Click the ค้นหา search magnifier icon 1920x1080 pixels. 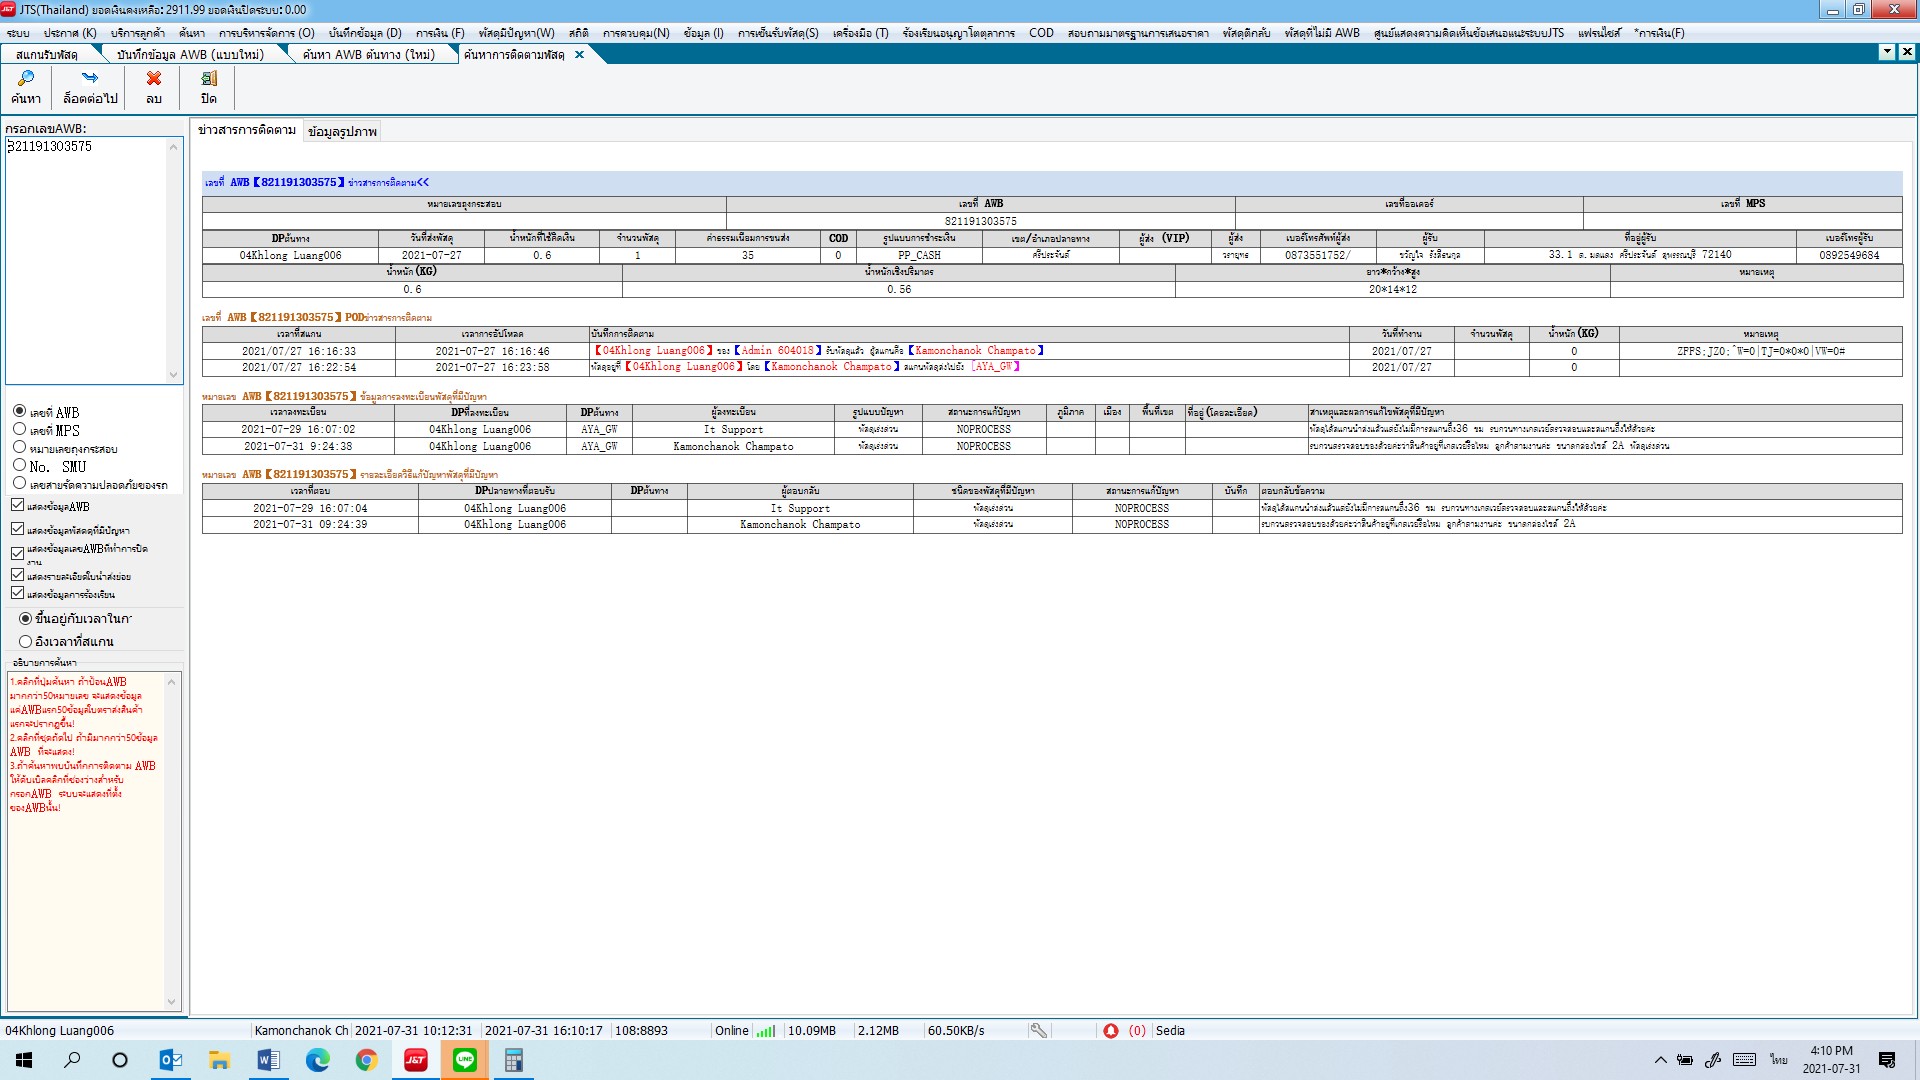(x=26, y=78)
